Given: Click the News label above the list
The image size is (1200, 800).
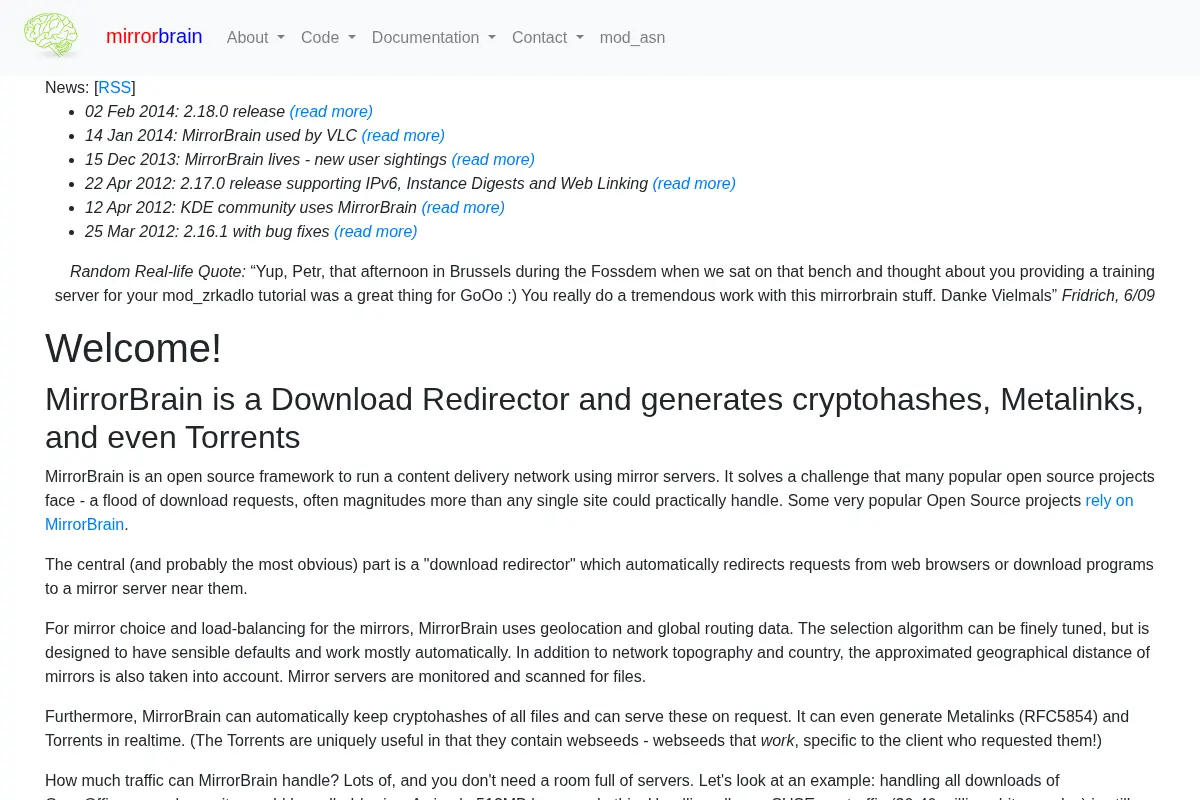Looking at the screenshot, I should pyautogui.click(x=67, y=87).
